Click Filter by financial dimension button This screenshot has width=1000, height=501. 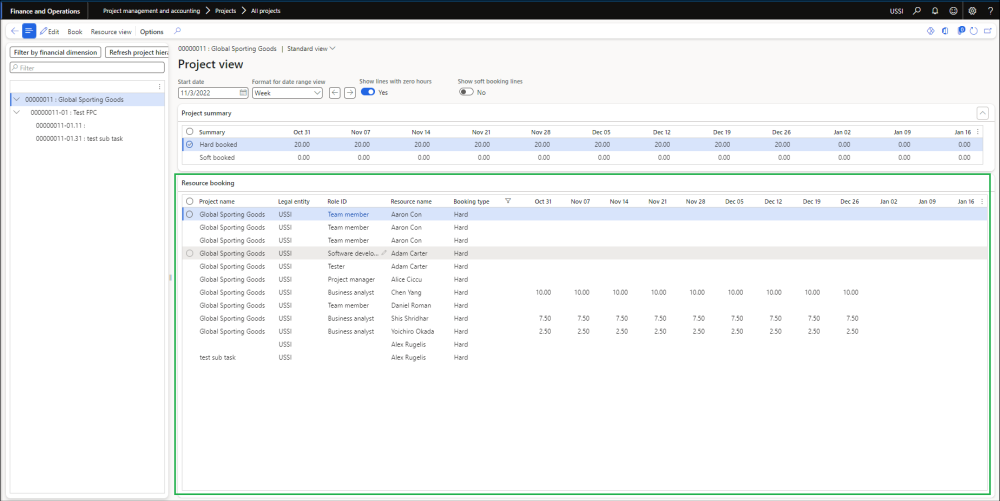point(56,52)
